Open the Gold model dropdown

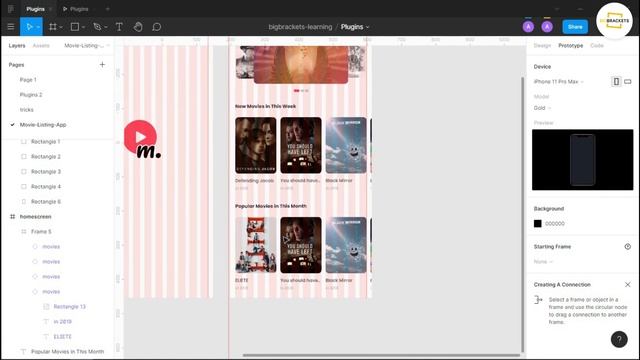(x=542, y=108)
